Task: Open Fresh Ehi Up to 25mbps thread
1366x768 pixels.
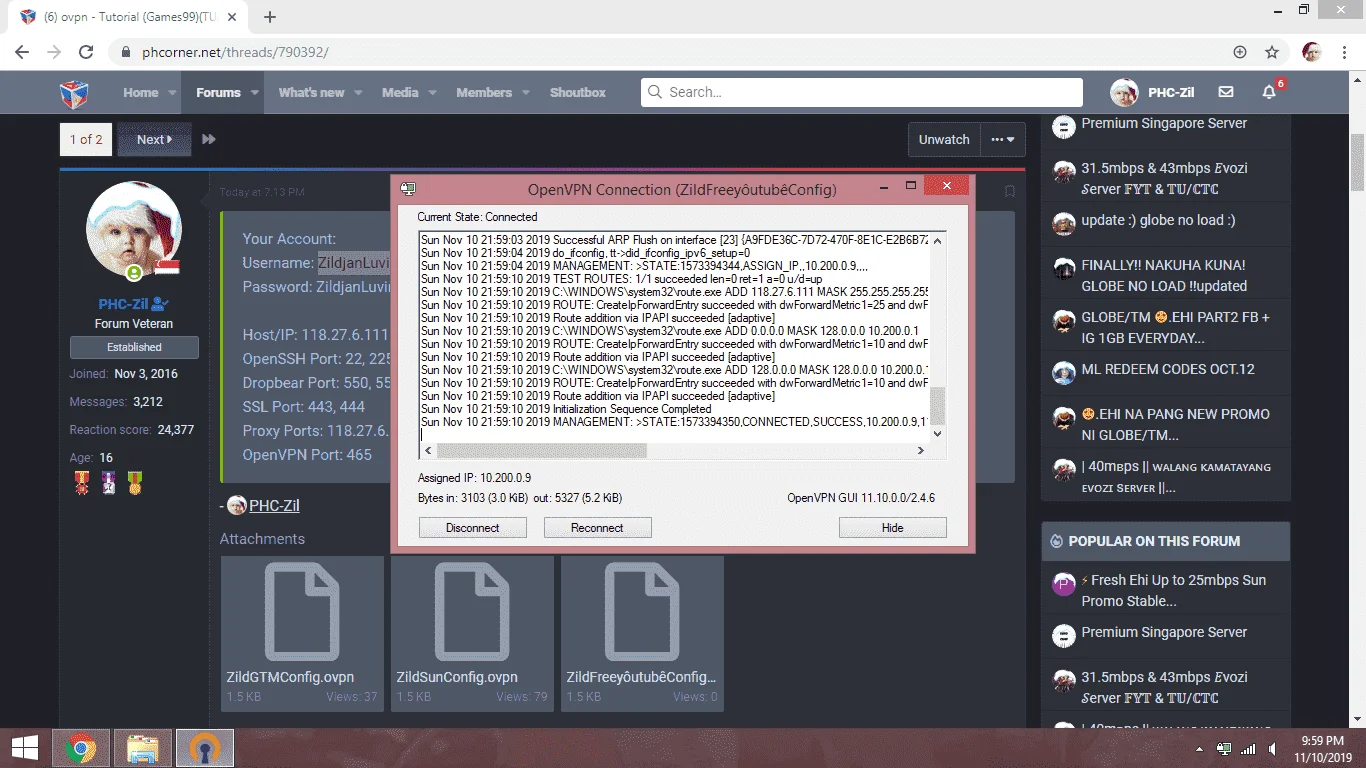Action: [1173, 590]
